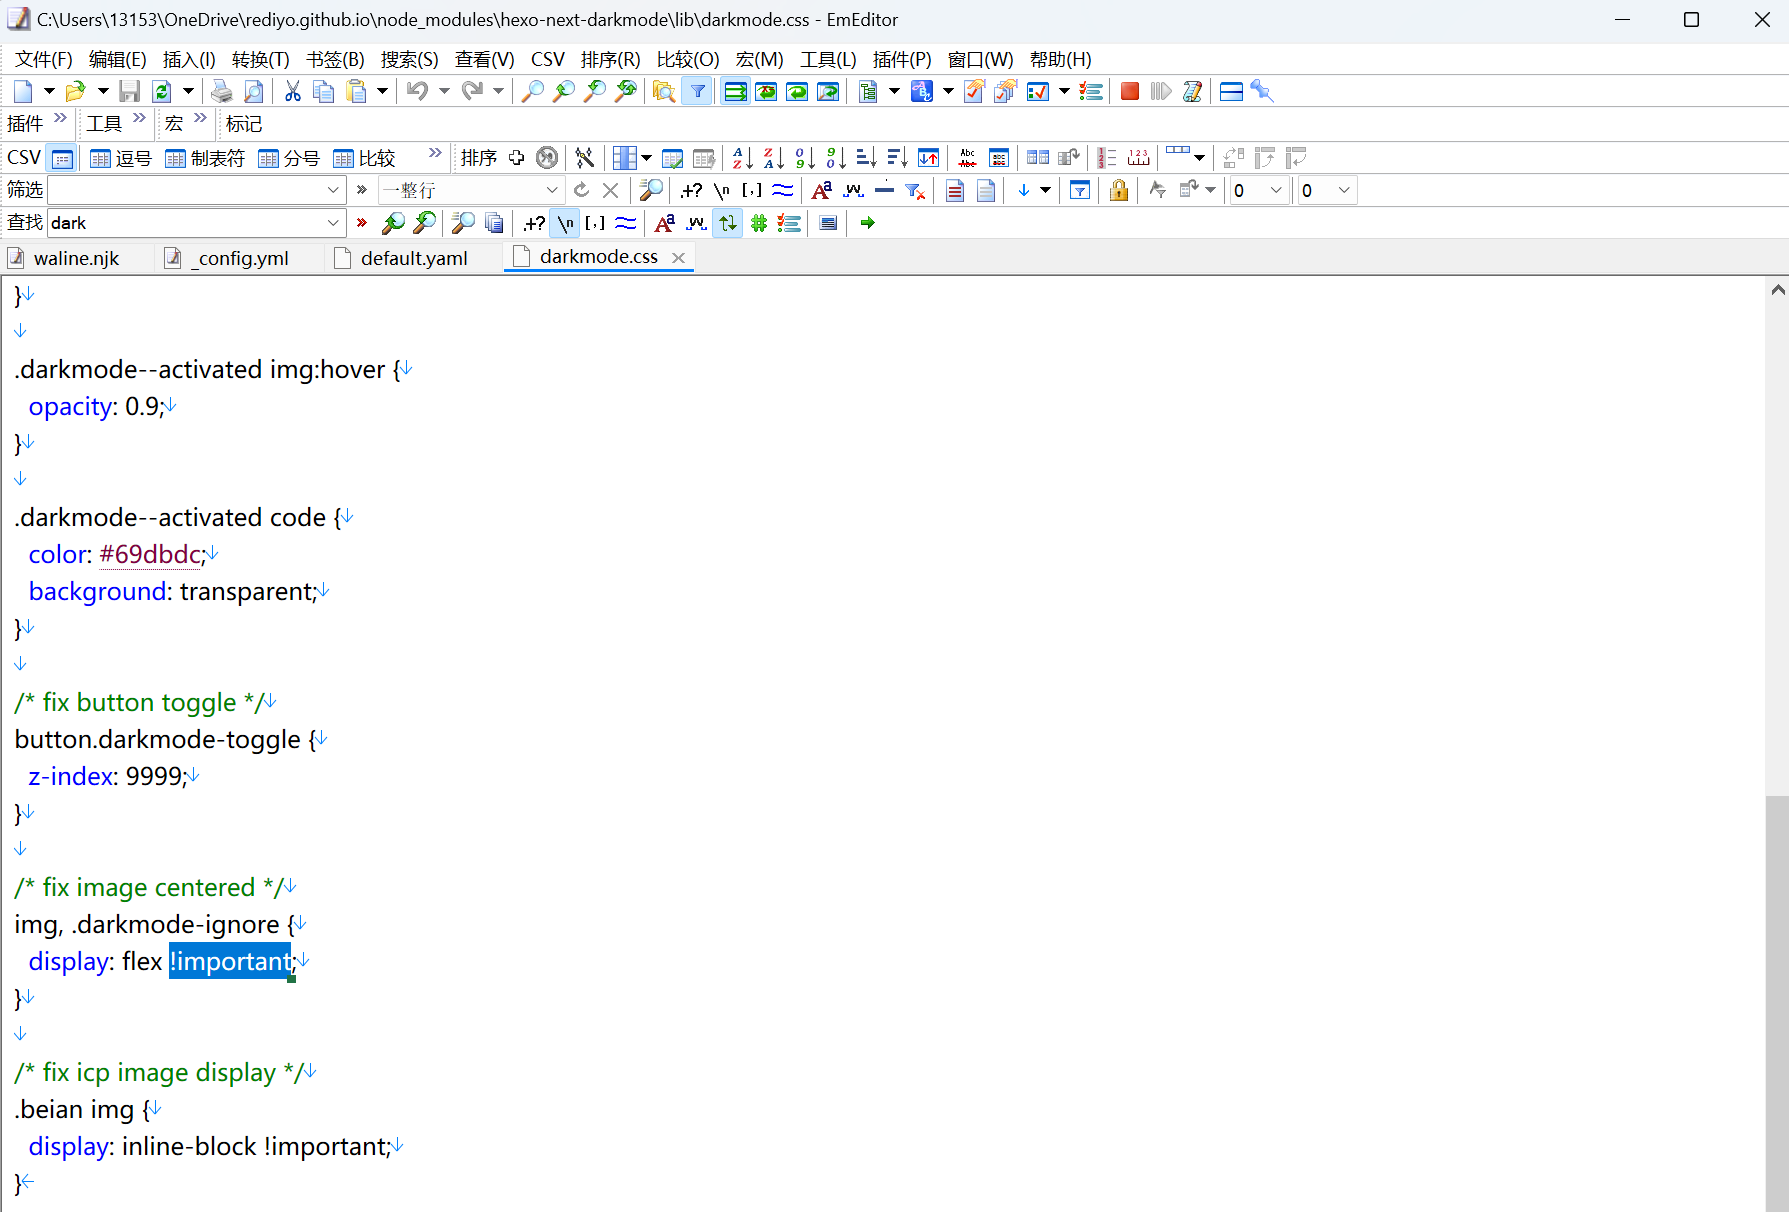Open the Find history combo dropdown
The width and height of the screenshot is (1789, 1212).
334,223
